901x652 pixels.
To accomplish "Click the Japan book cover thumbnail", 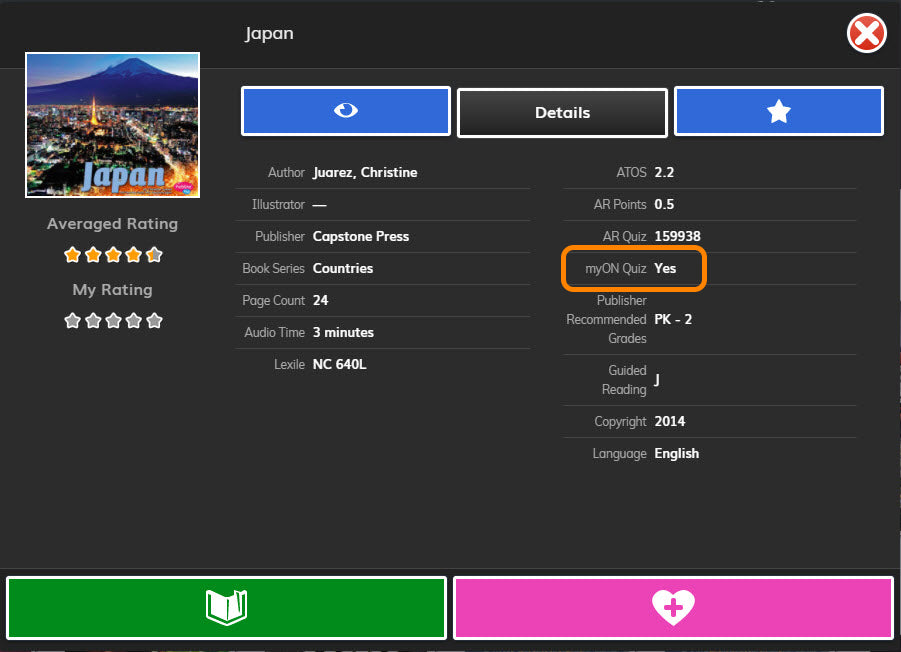I will point(112,125).
